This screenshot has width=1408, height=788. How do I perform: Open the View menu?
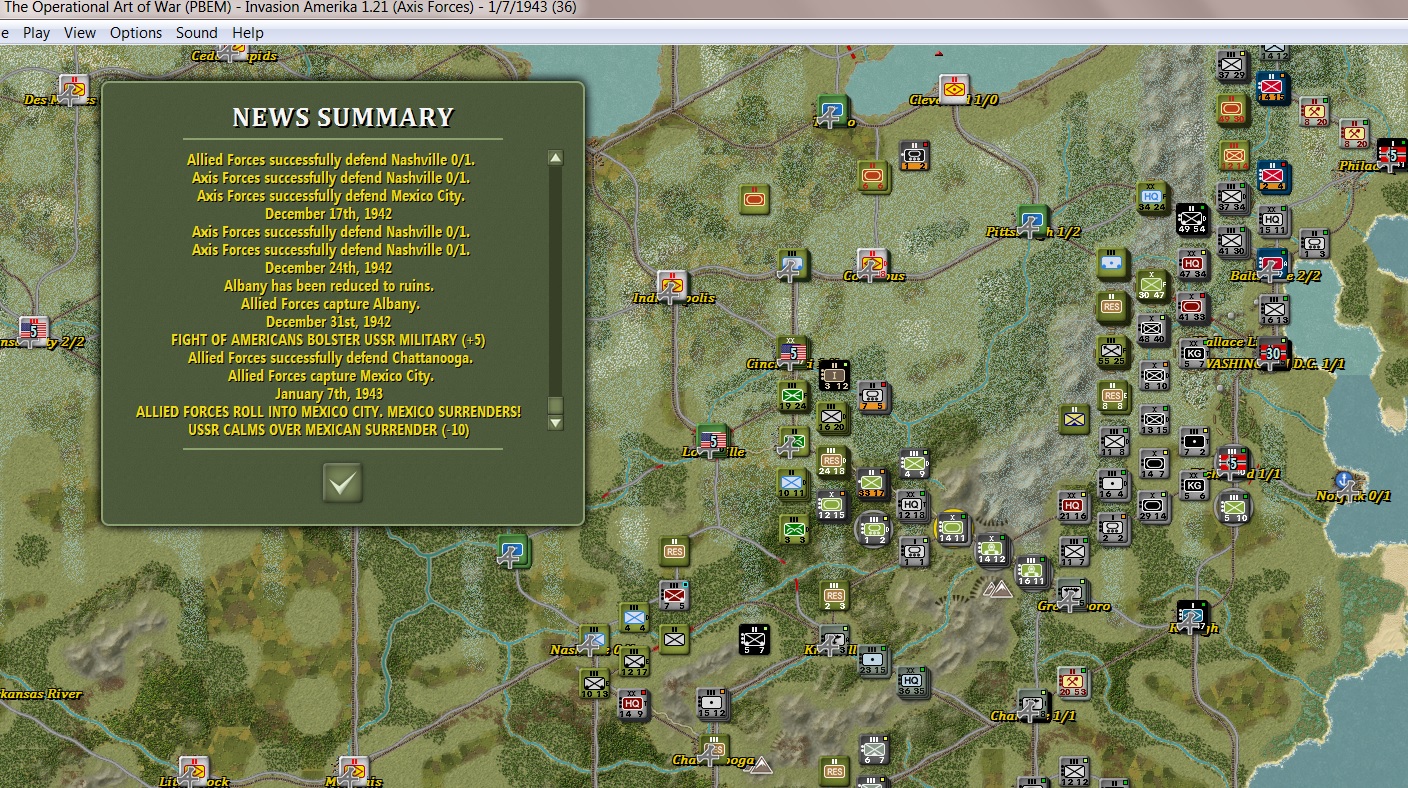[x=80, y=32]
